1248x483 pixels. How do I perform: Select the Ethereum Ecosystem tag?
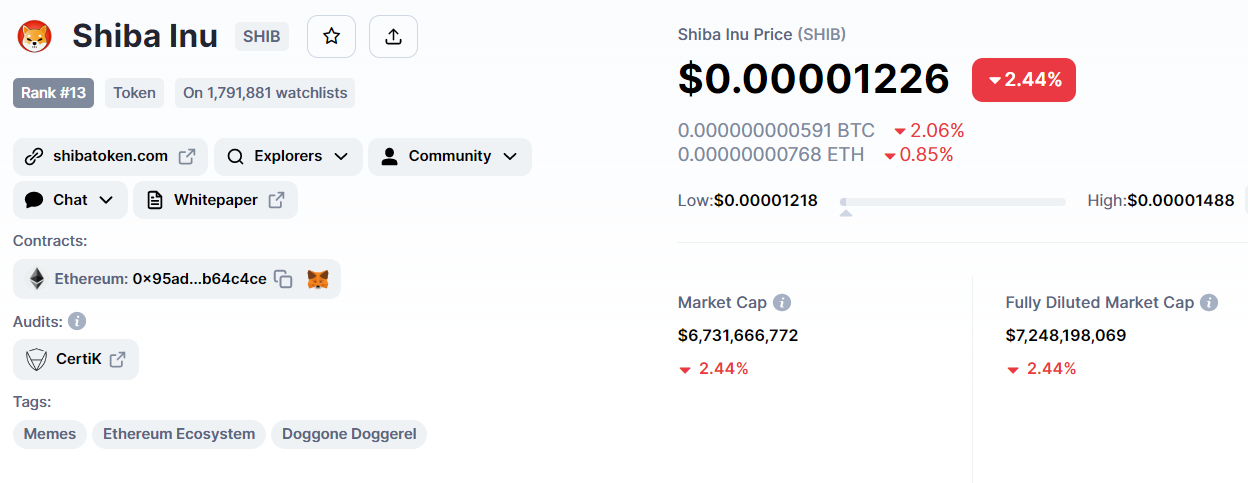pyautogui.click(x=179, y=434)
